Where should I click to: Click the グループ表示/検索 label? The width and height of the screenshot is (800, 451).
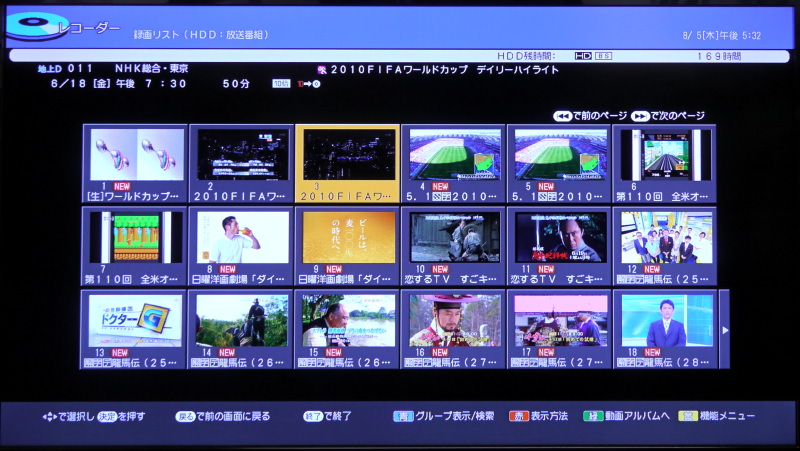[455, 416]
